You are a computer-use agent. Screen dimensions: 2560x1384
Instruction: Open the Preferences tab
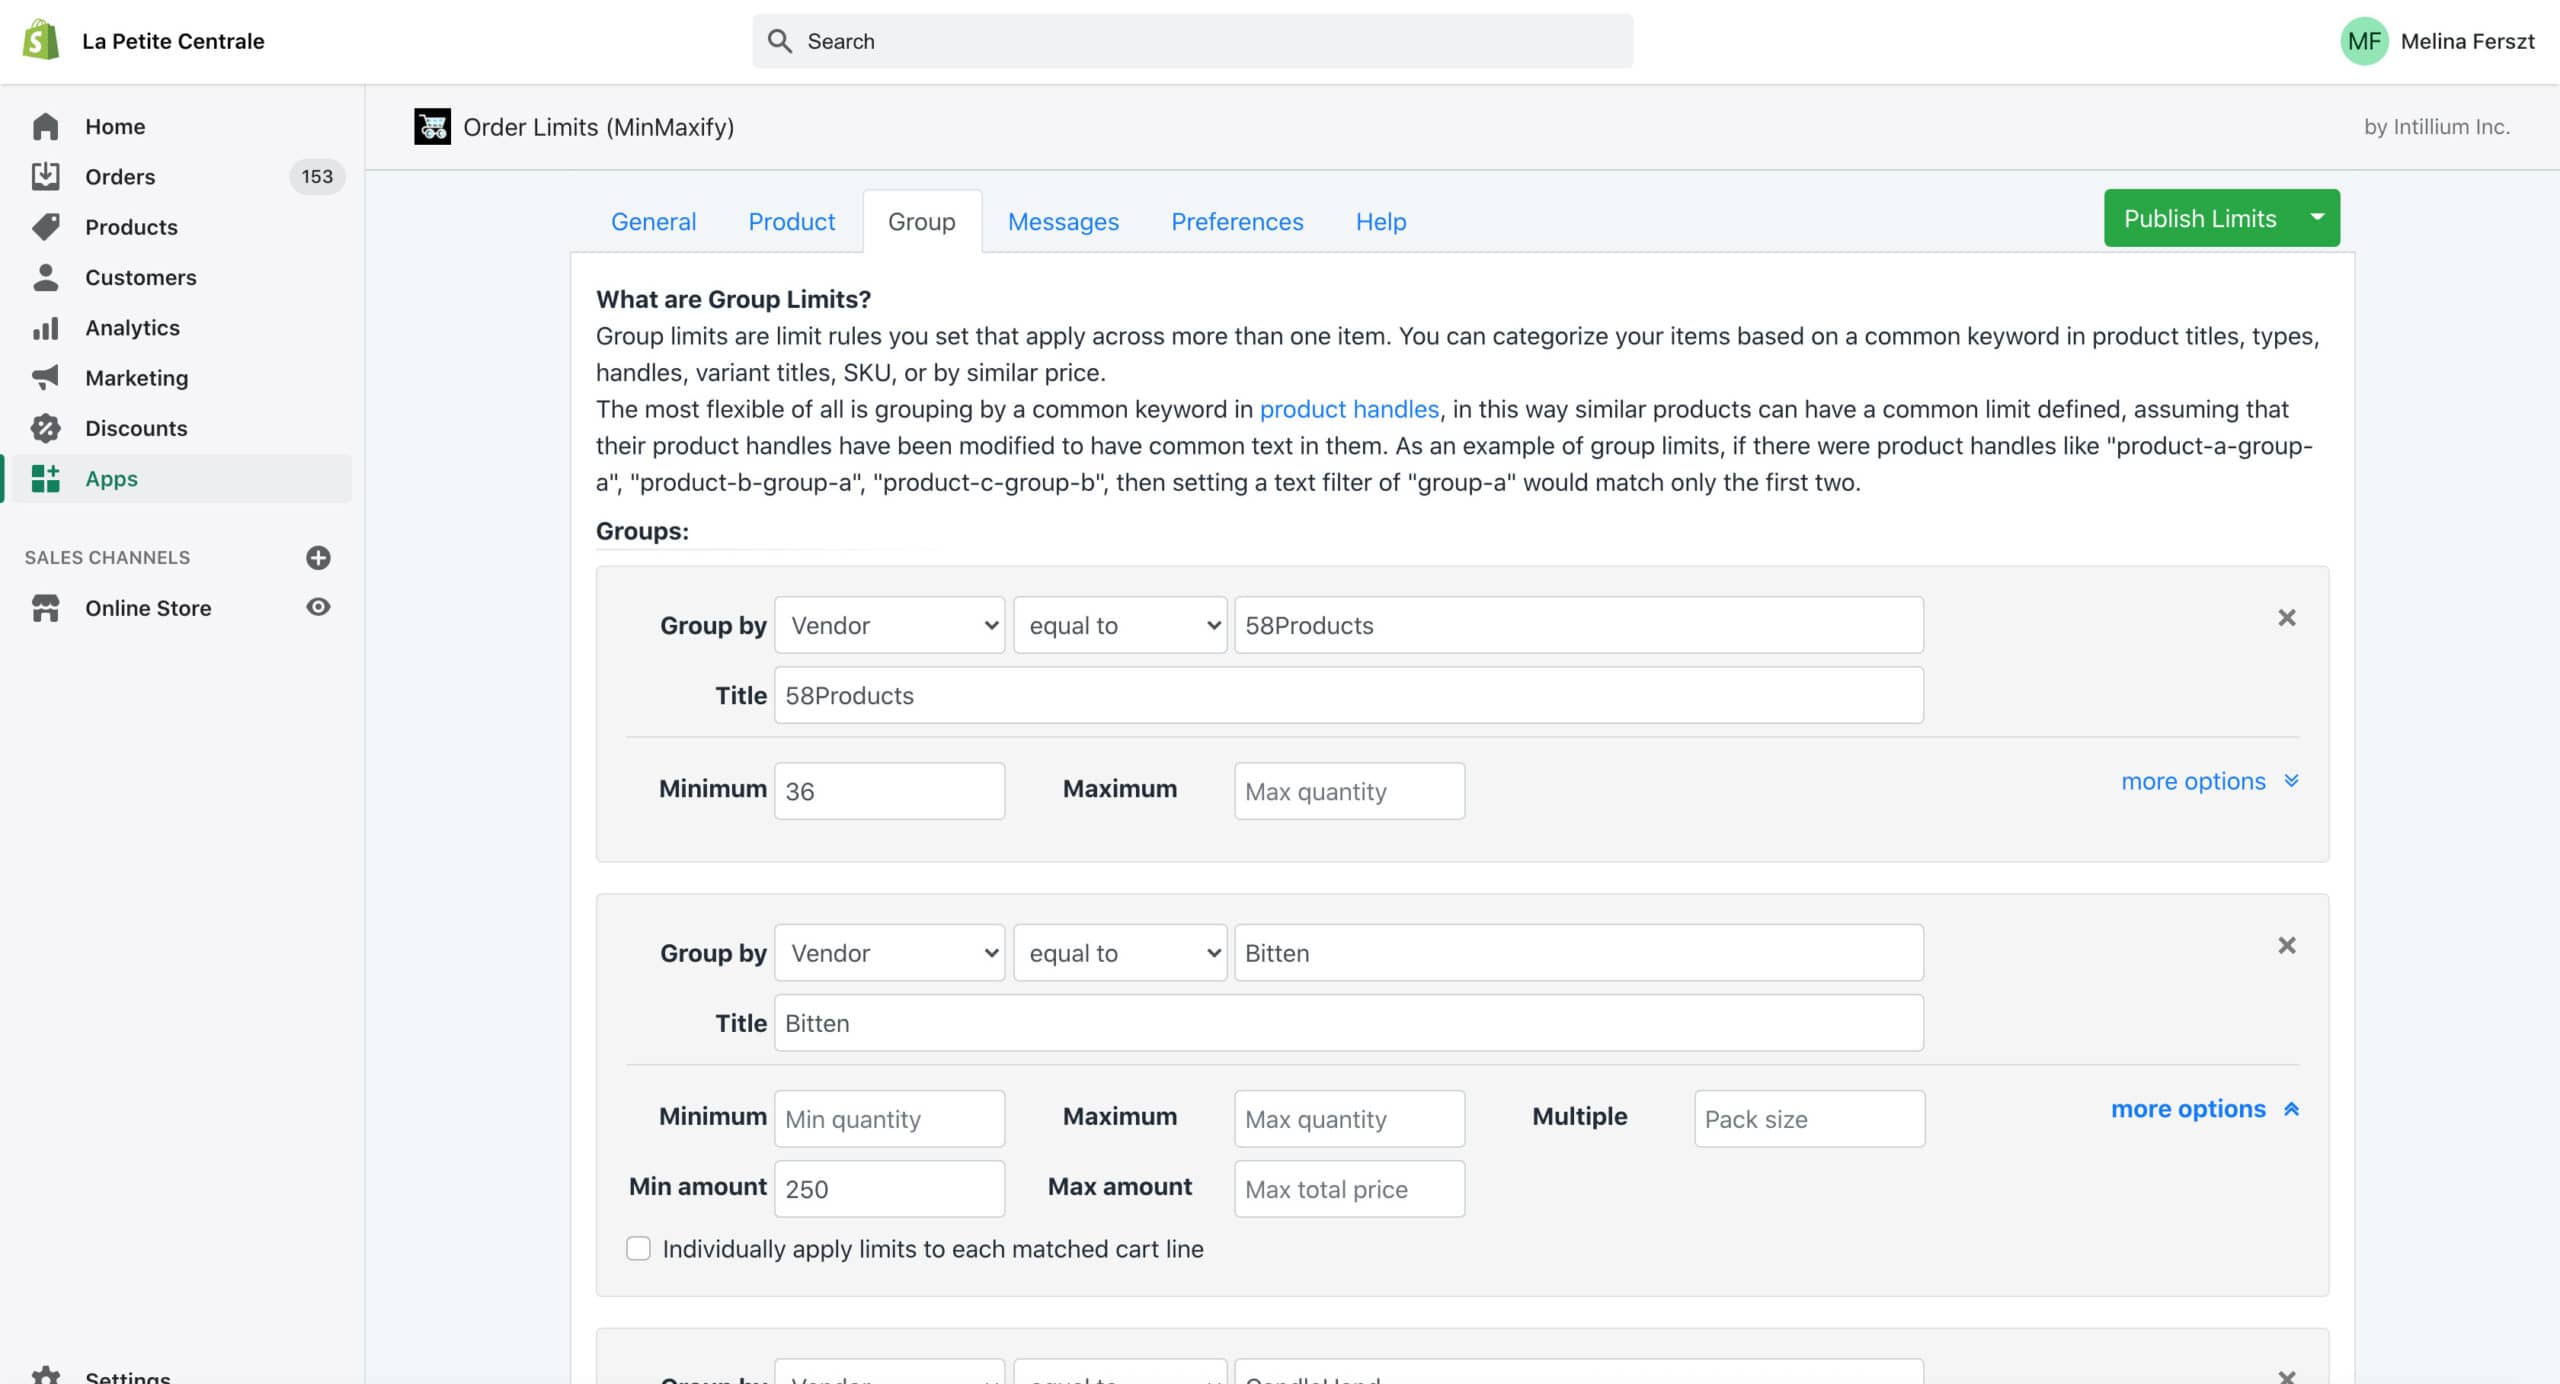pyautogui.click(x=1237, y=221)
